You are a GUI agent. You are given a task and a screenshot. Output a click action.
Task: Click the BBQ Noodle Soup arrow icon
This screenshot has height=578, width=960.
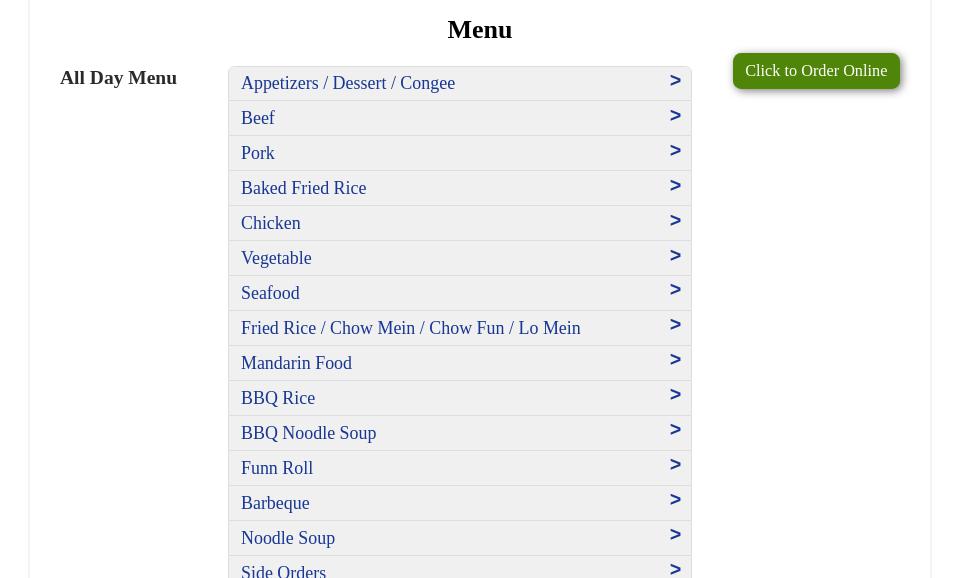coord(675,430)
